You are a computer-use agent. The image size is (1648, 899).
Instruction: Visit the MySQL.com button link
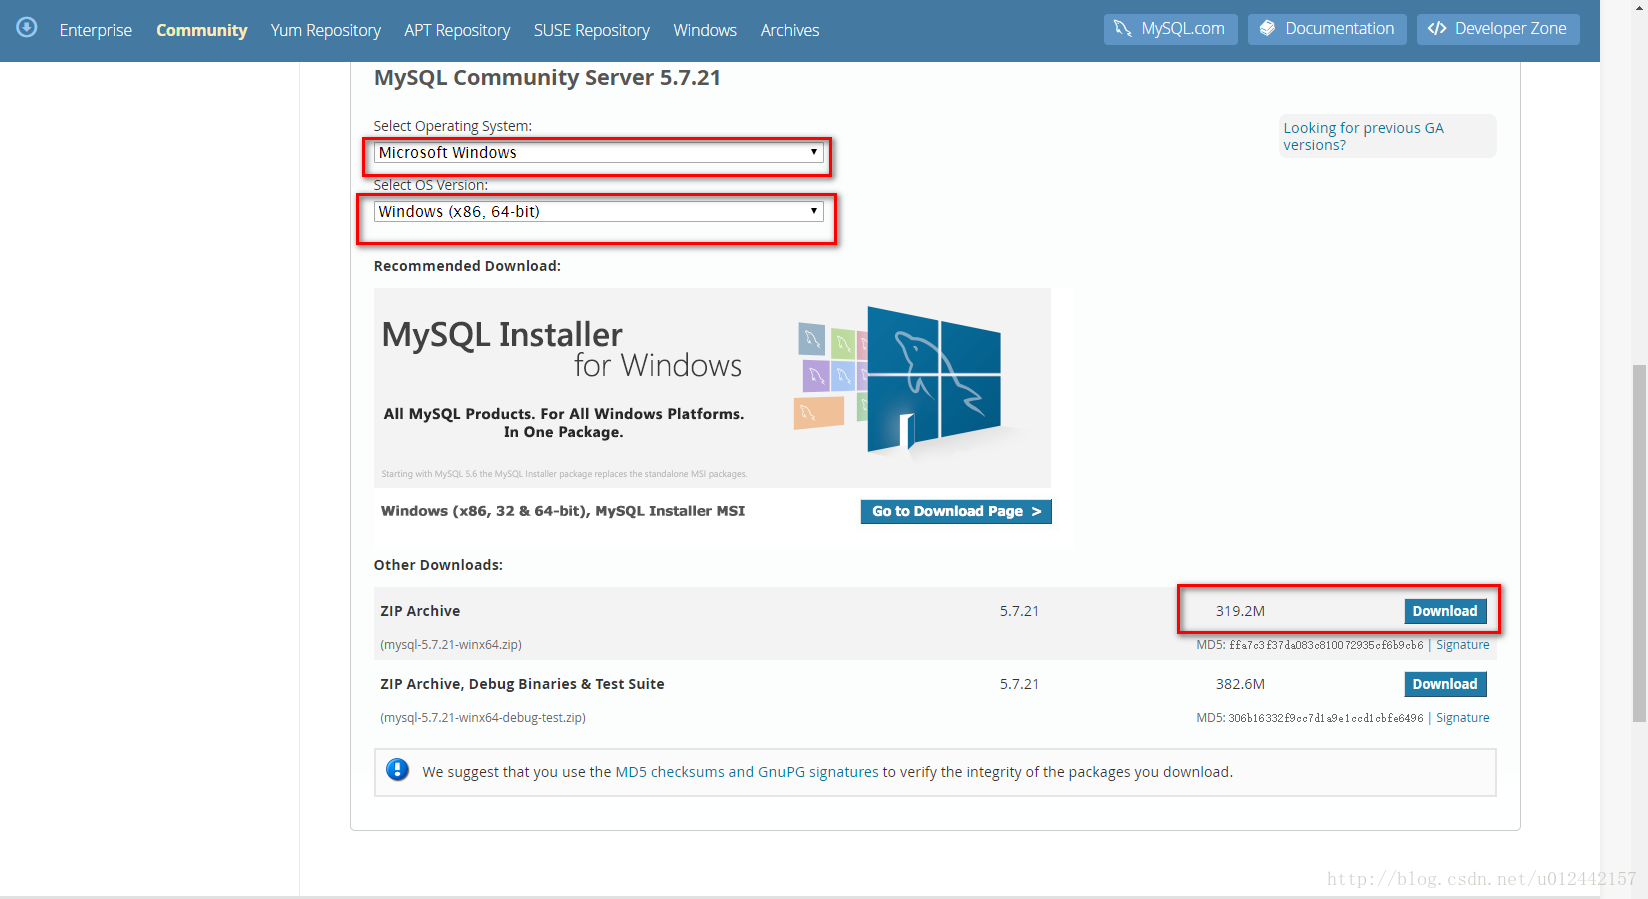pos(1171,29)
